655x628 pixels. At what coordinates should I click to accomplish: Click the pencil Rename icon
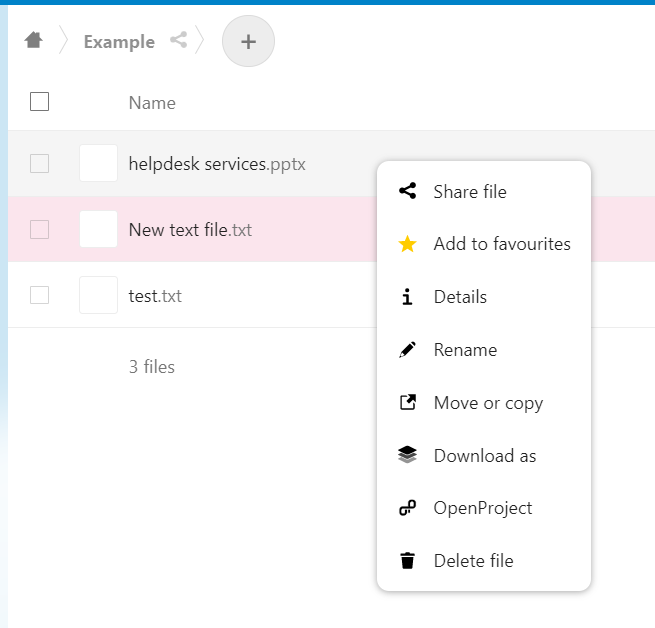pos(407,350)
